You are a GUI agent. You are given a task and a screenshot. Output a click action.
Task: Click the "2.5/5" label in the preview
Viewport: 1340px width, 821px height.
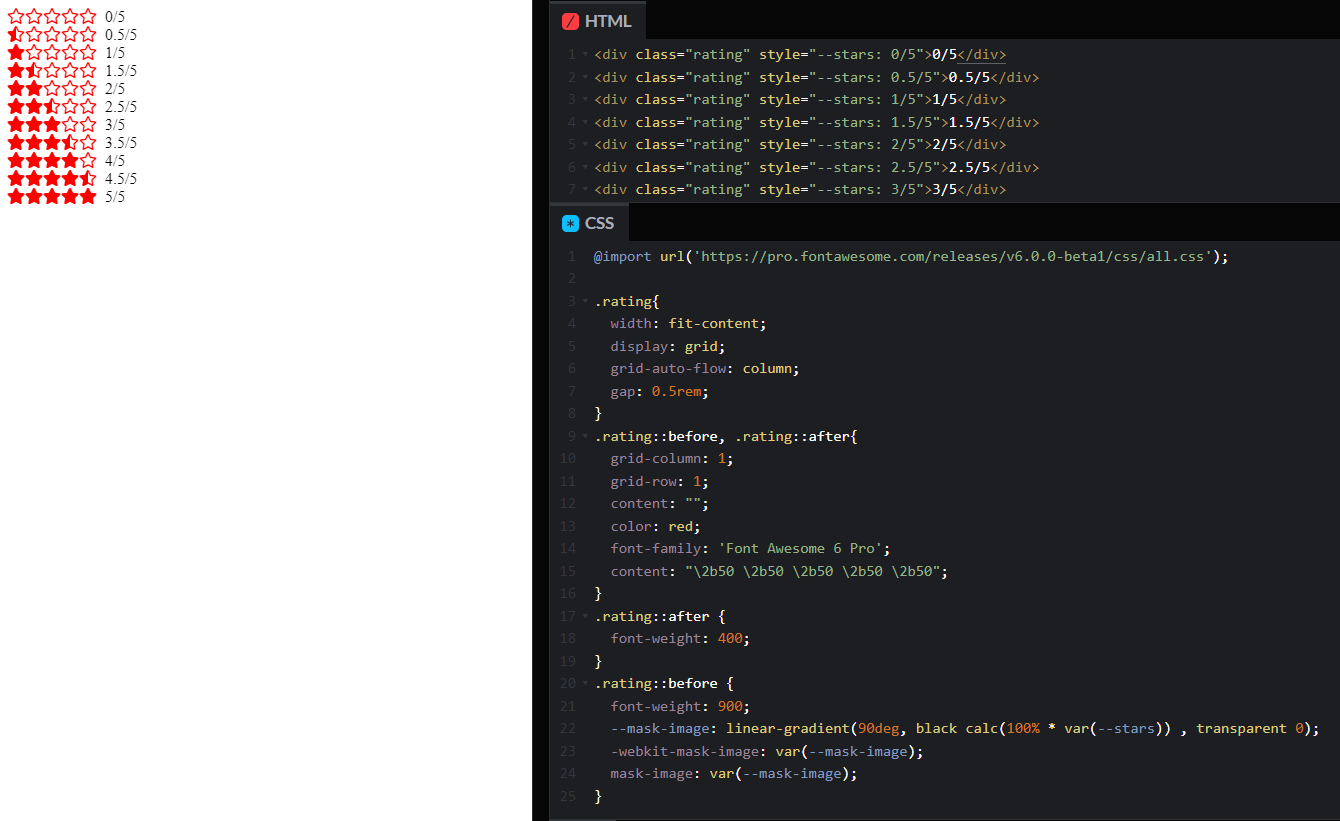(121, 107)
